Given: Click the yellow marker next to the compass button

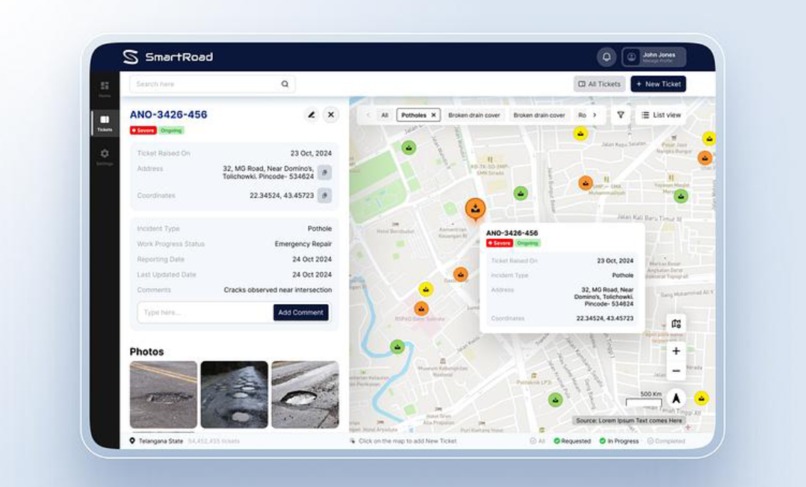Looking at the screenshot, I should (x=701, y=398).
